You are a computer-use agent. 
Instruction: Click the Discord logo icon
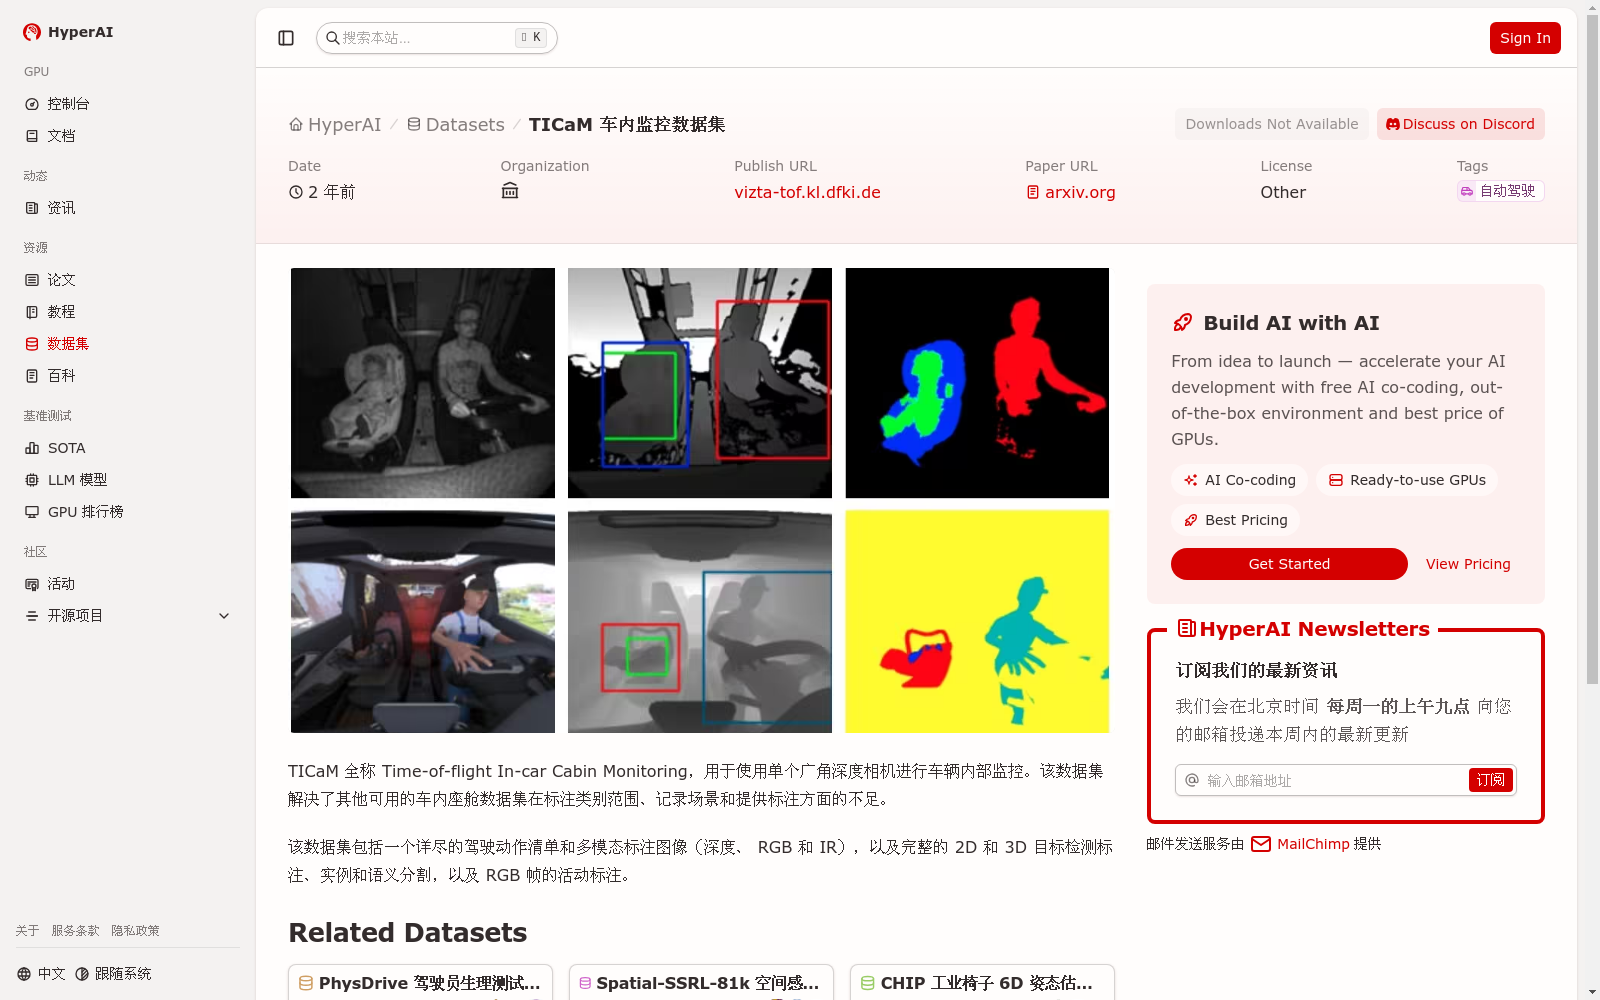pyautogui.click(x=1393, y=124)
